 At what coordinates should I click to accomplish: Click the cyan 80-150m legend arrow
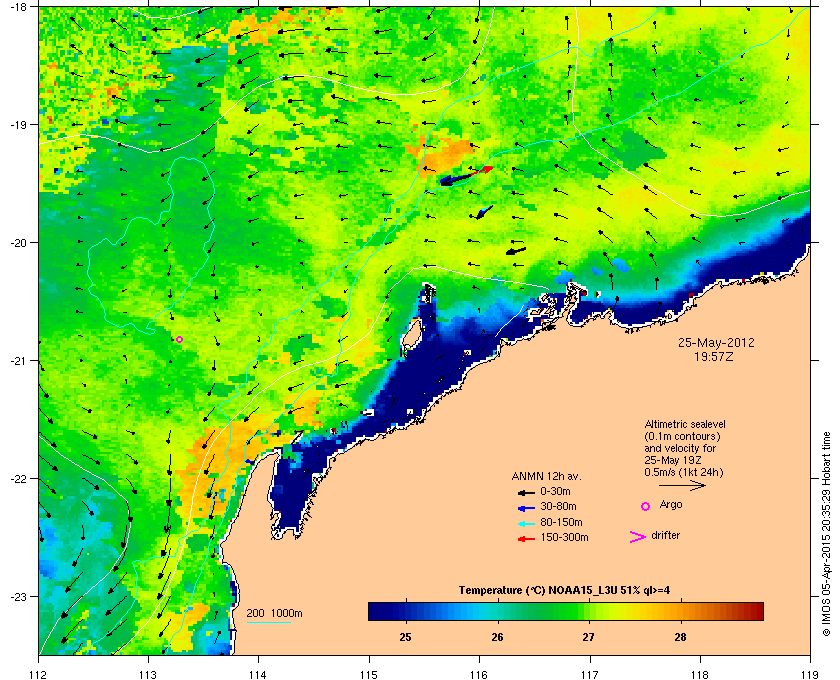(x=526, y=523)
